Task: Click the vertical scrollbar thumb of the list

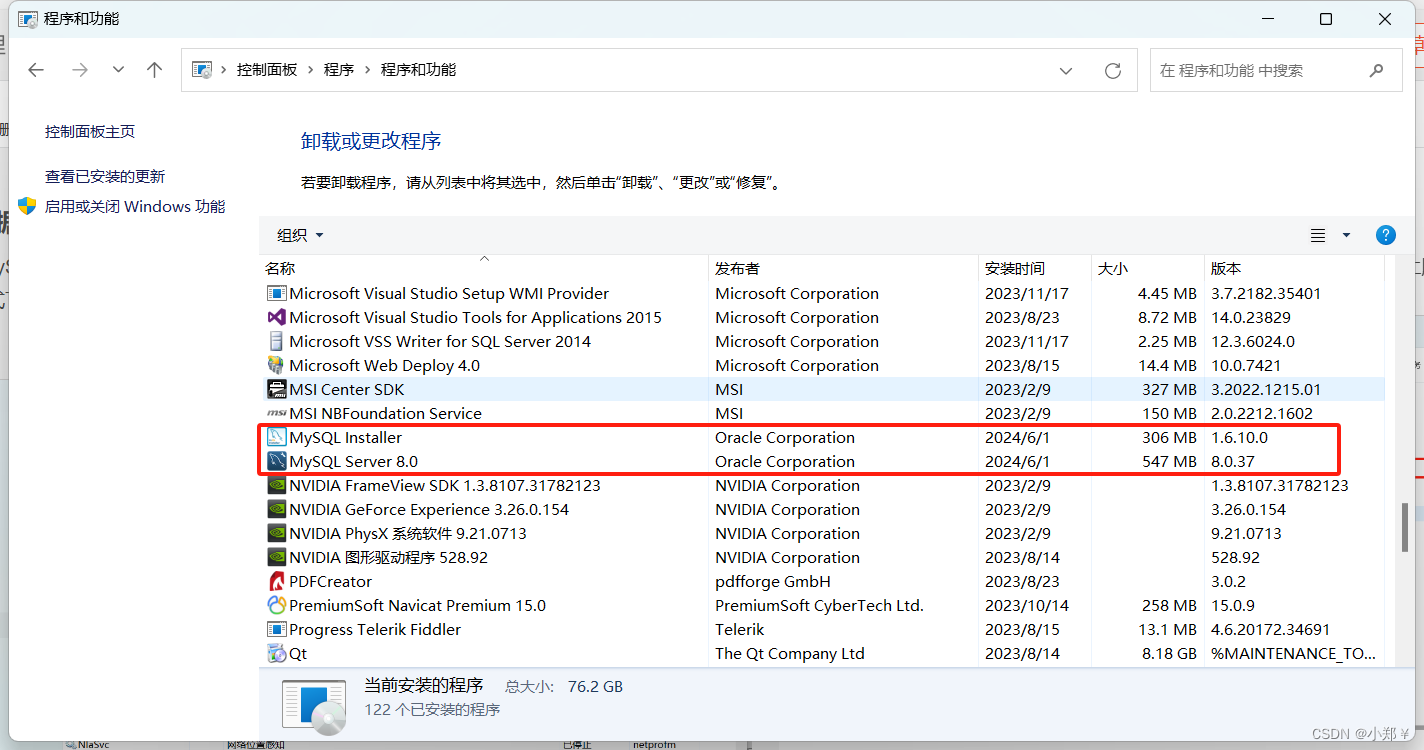Action: (x=1405, y=527)
